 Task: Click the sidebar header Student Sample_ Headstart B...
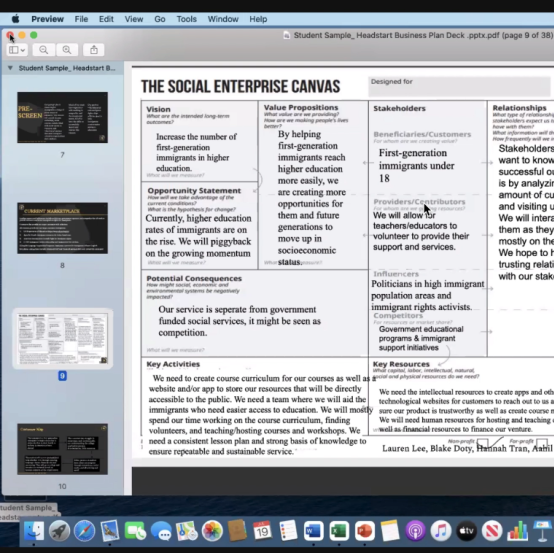67,68
